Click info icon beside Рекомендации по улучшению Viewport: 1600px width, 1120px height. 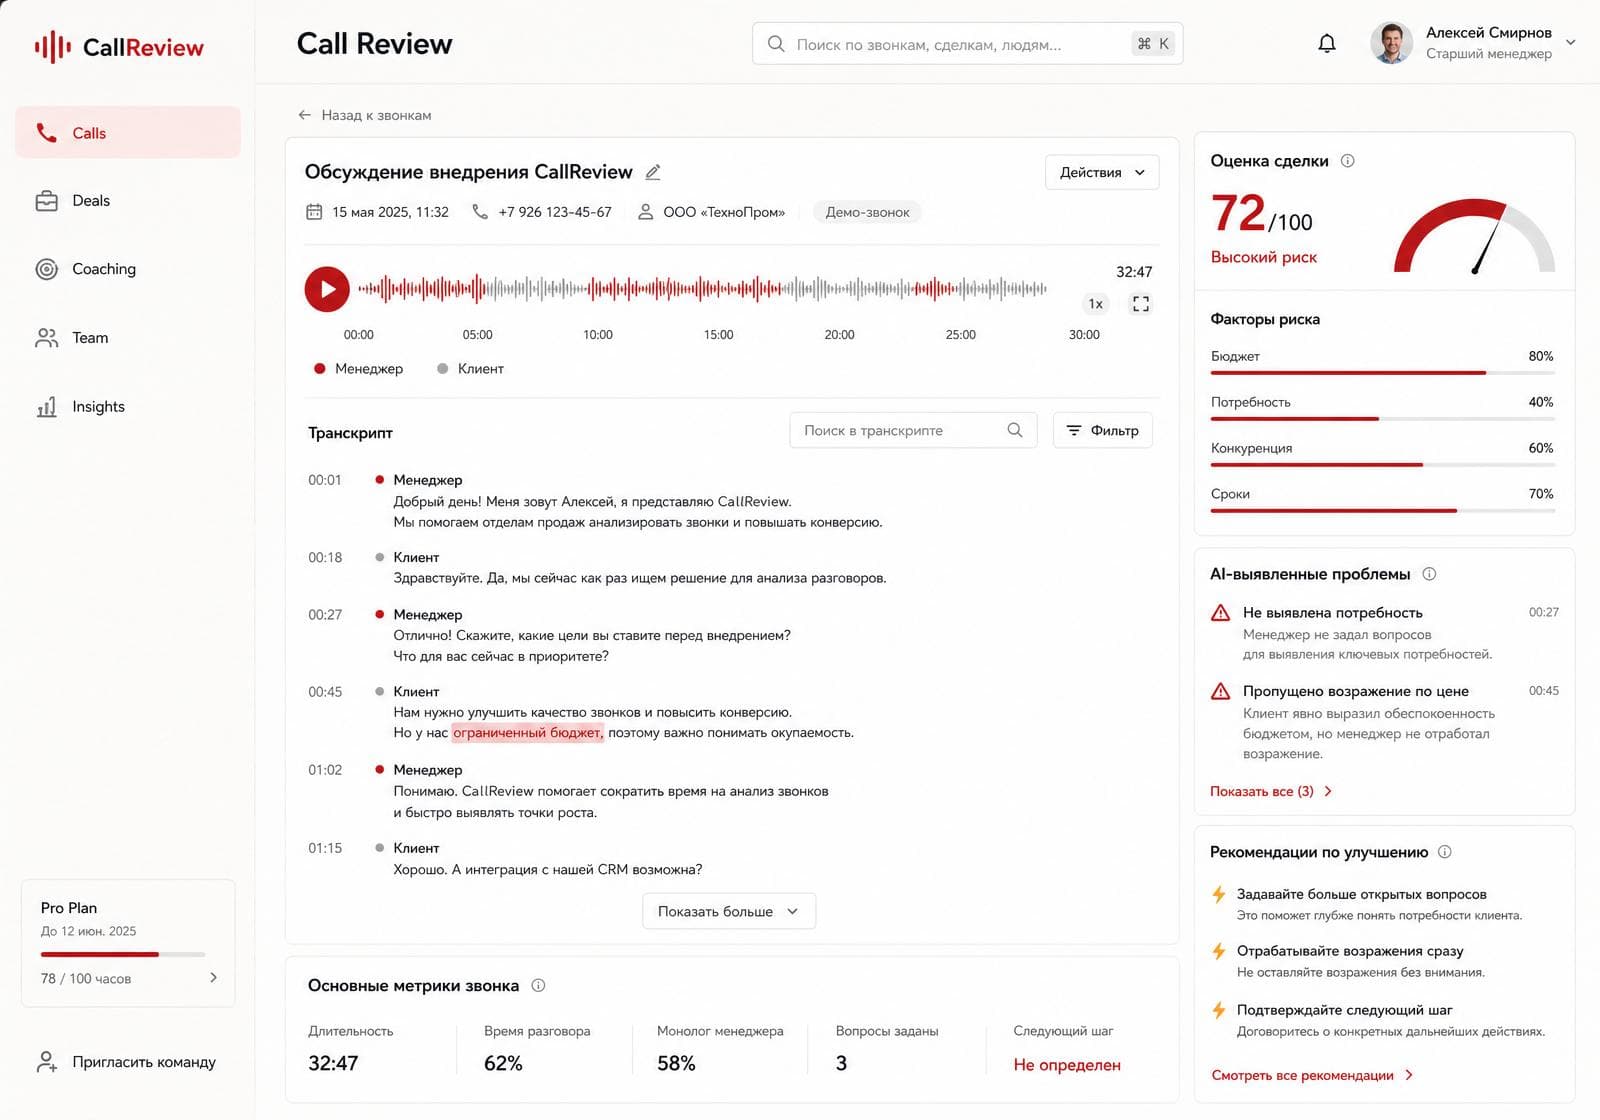(1444, 852)
